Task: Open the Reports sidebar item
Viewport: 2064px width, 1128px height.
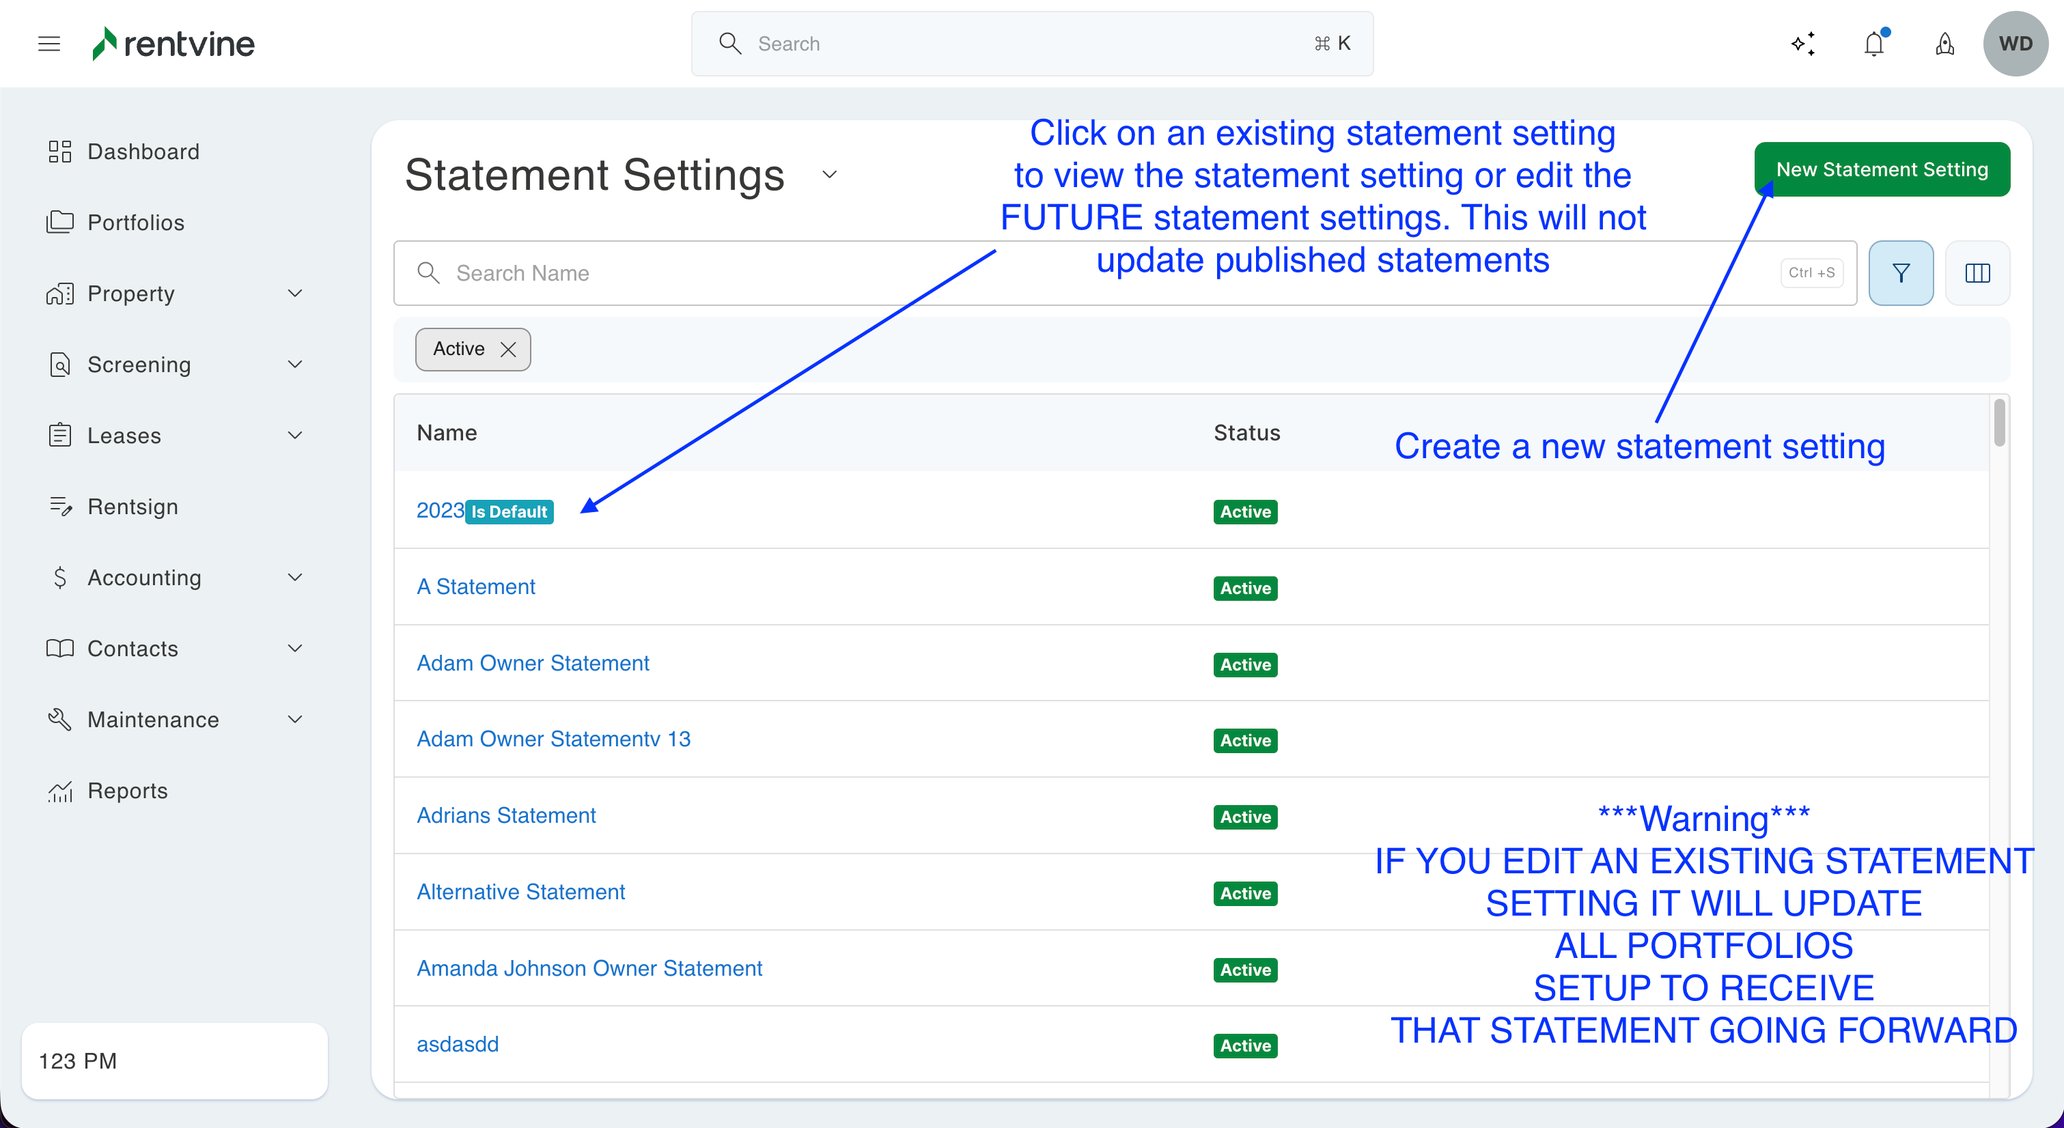Action: [x=127, y=790]
